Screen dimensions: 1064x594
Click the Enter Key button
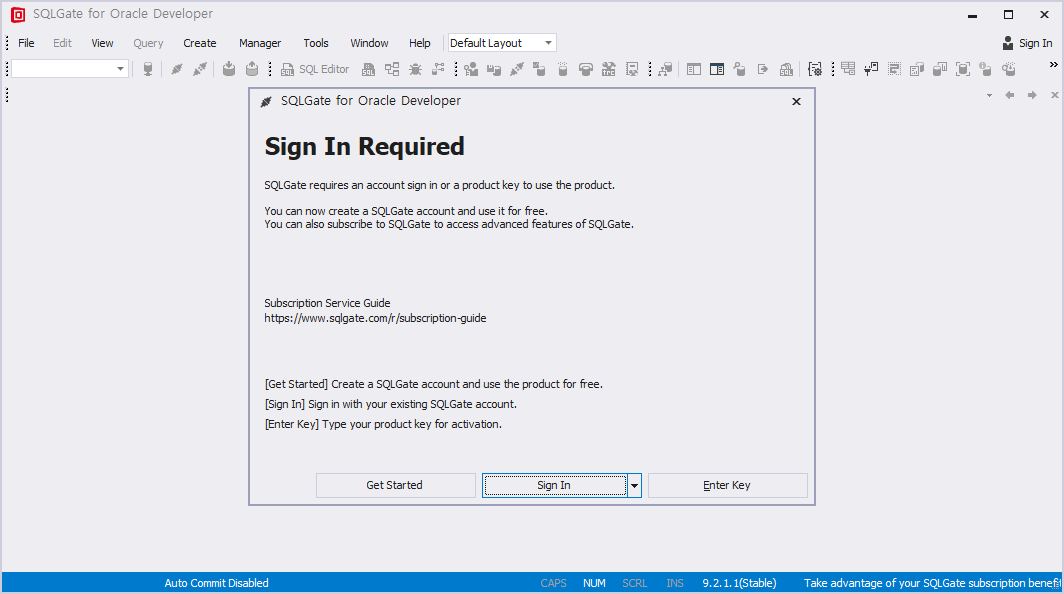point(727,485)
